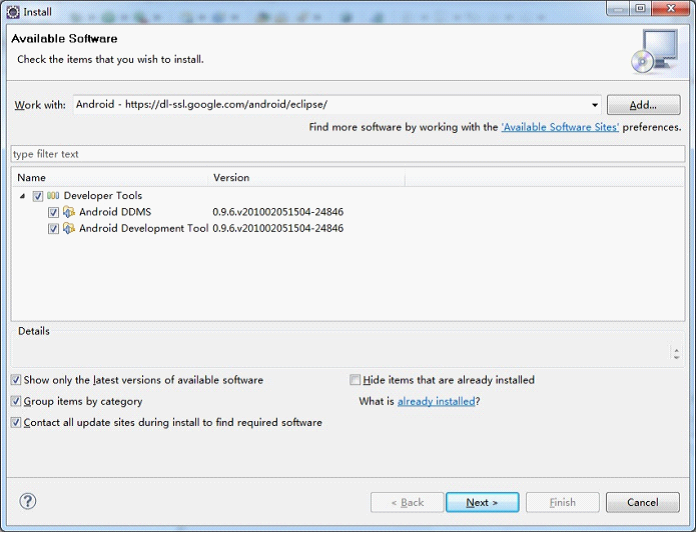The width and height of the screenshot is (696, 533).
Task: Collapse the Developer Tools tree node
Action: click(x=22, y=196)
